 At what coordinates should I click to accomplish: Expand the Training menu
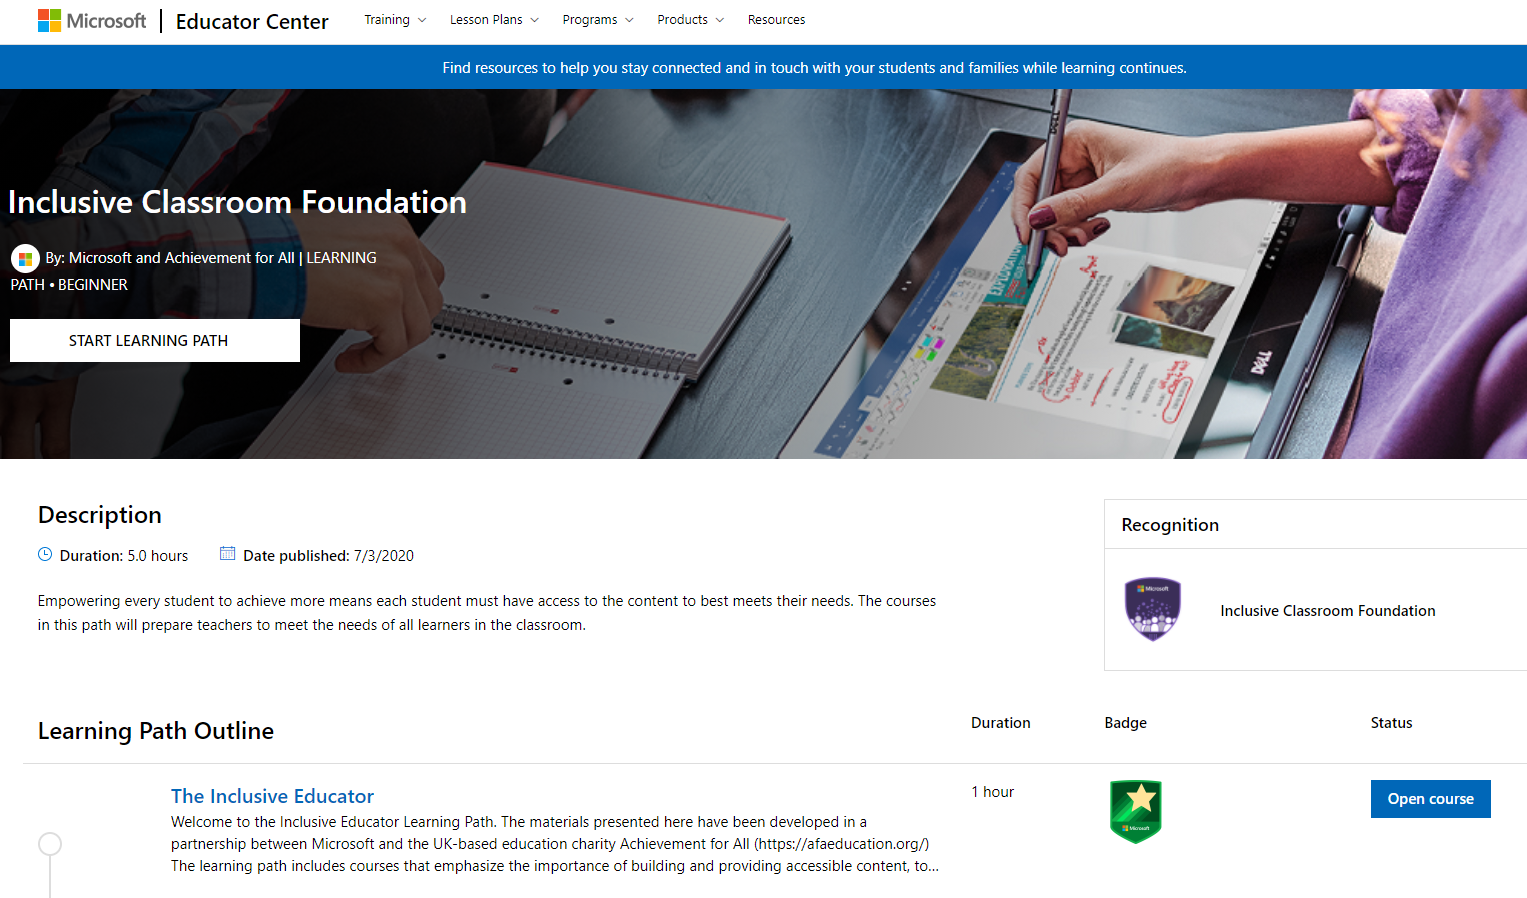[395, 20]
